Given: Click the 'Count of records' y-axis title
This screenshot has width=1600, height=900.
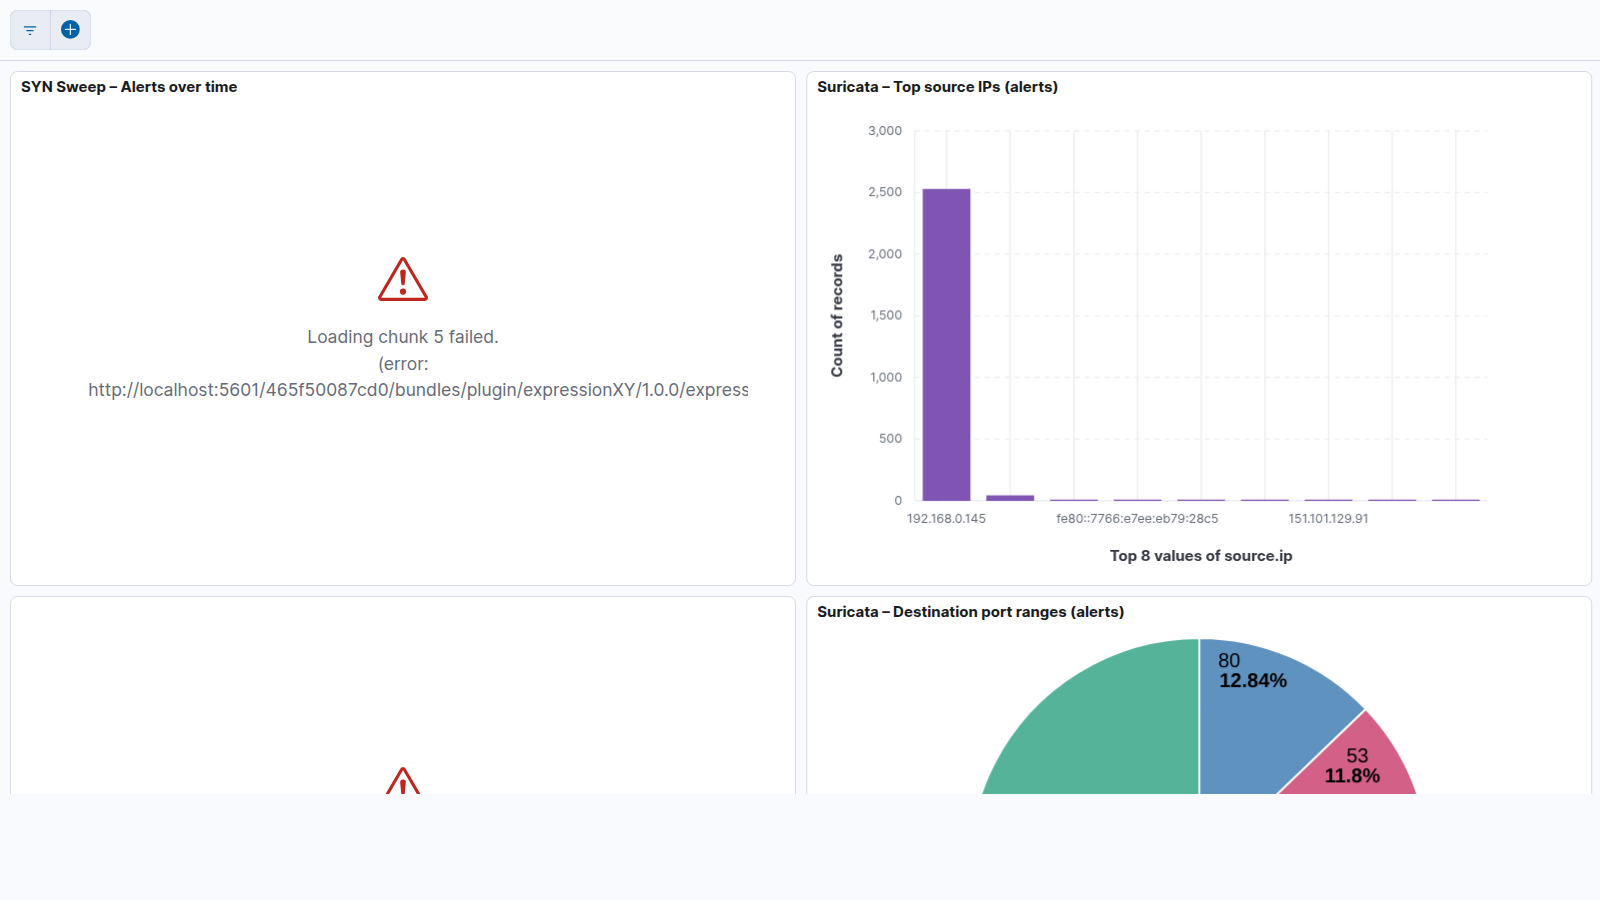Looking at the screenshot, I should tap(837, 315).
